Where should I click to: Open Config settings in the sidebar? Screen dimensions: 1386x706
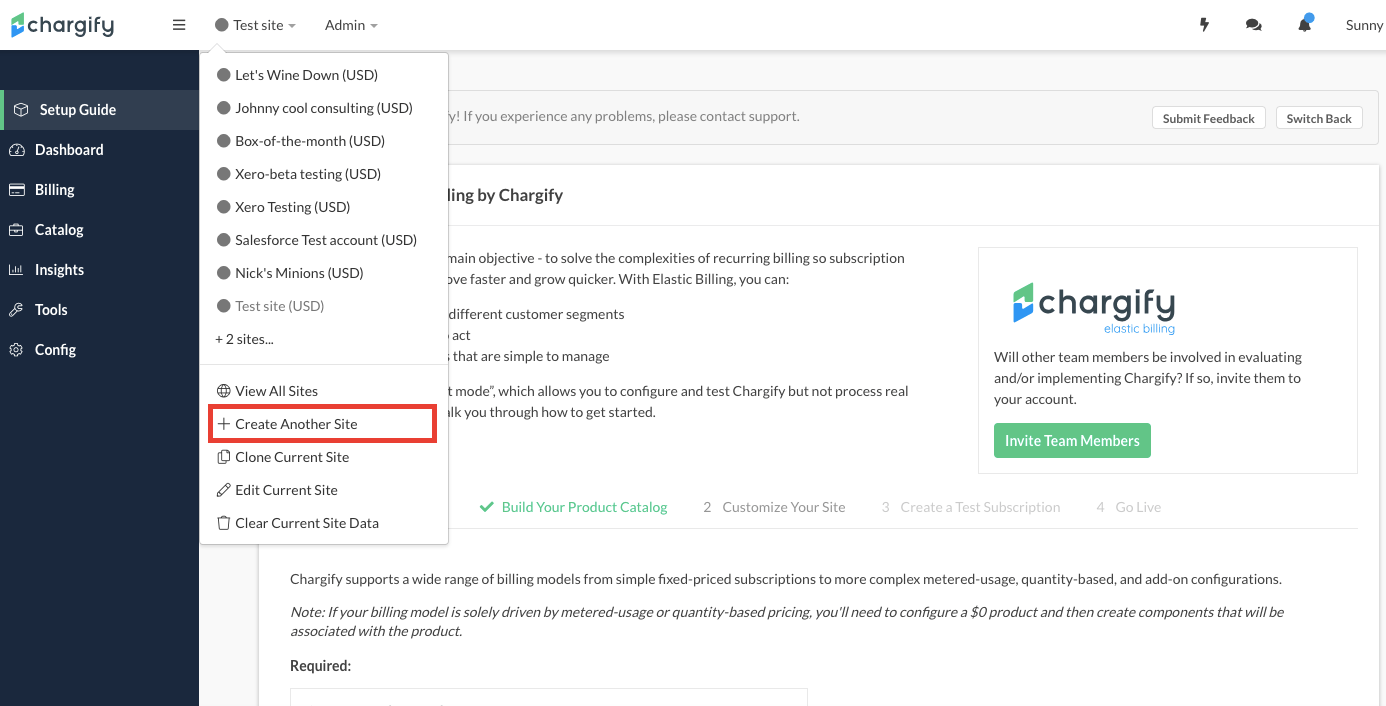pyautogui.click(x=55, y=350)
